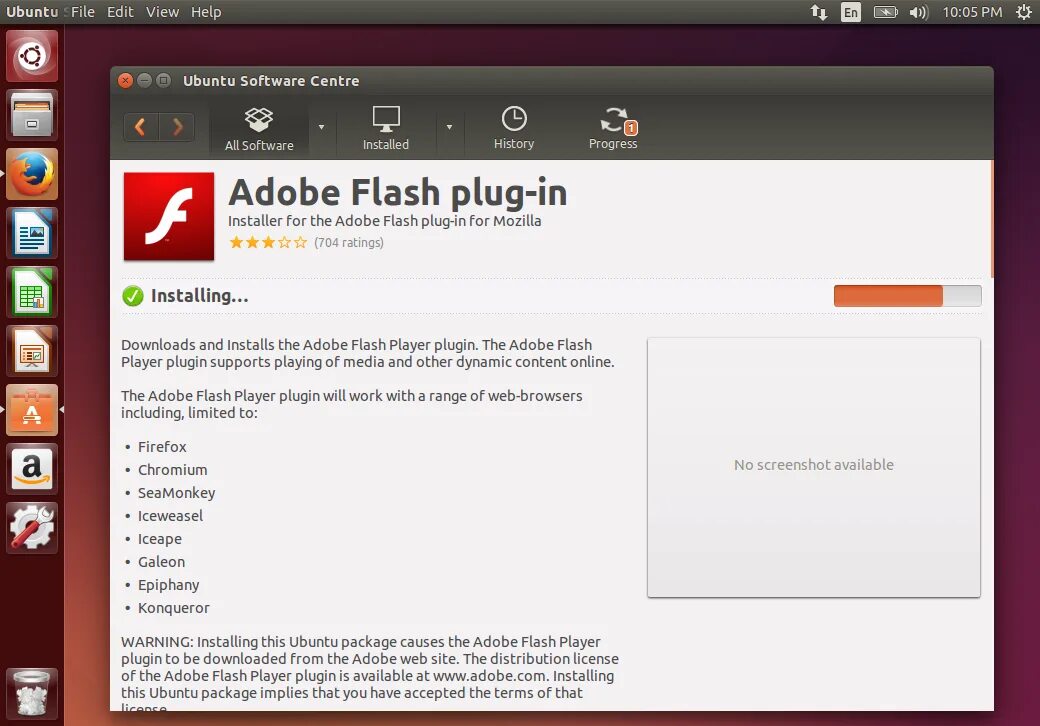Close the Ubuntu Software Centre window
The width and height of the screenshot is (1040, 726).
click(x=125, y=80)
